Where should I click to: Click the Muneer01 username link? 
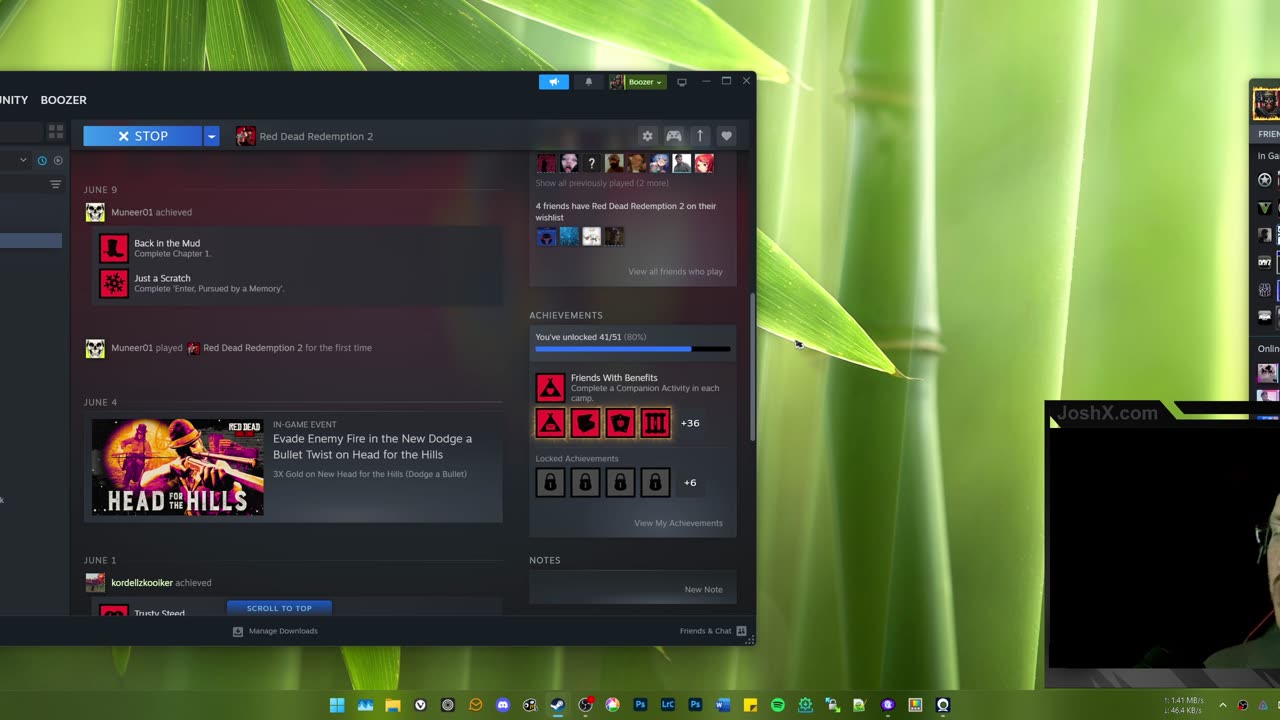point(132,212)
